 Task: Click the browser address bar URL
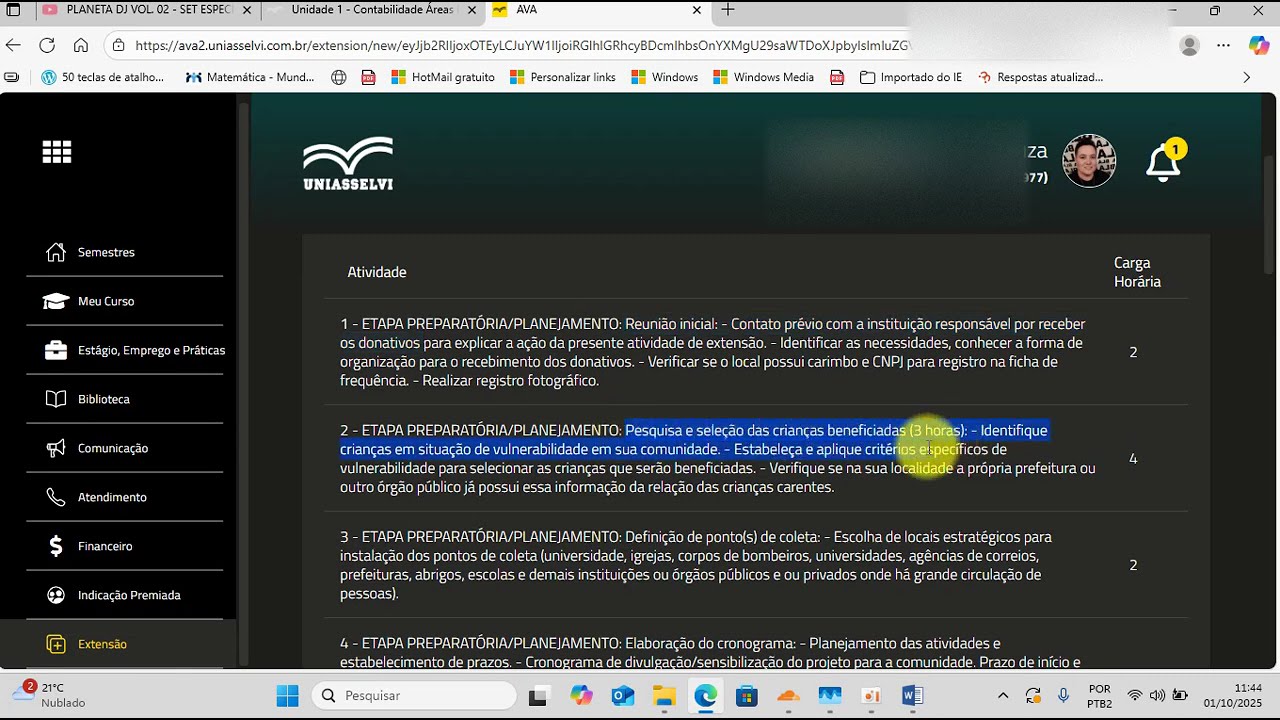(523, 45)
